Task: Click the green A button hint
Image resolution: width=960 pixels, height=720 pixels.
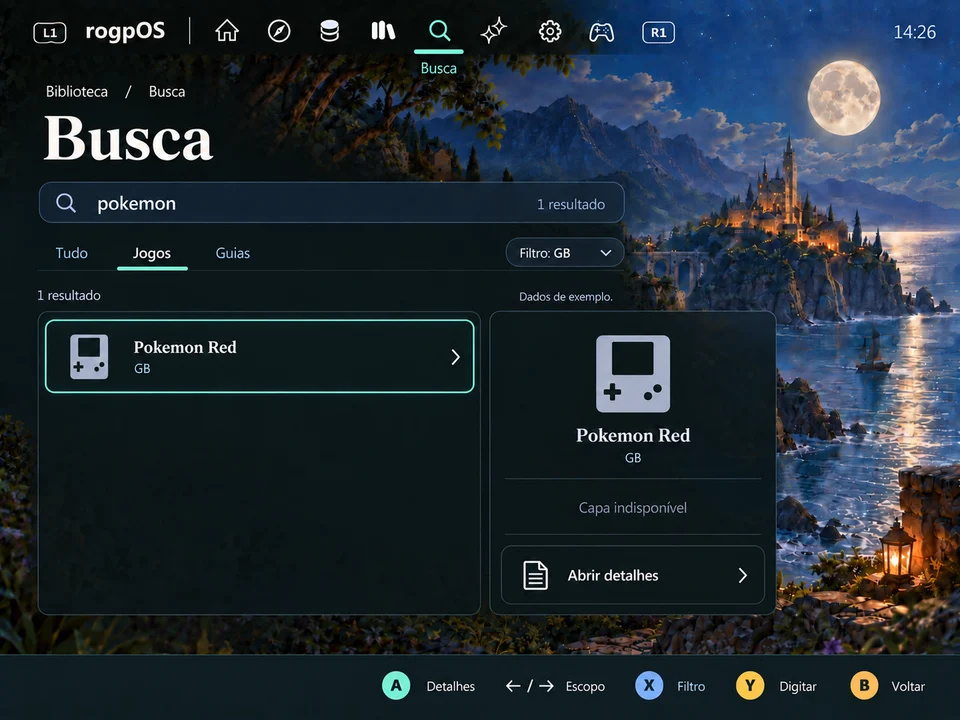Action: tap(396, 686)
